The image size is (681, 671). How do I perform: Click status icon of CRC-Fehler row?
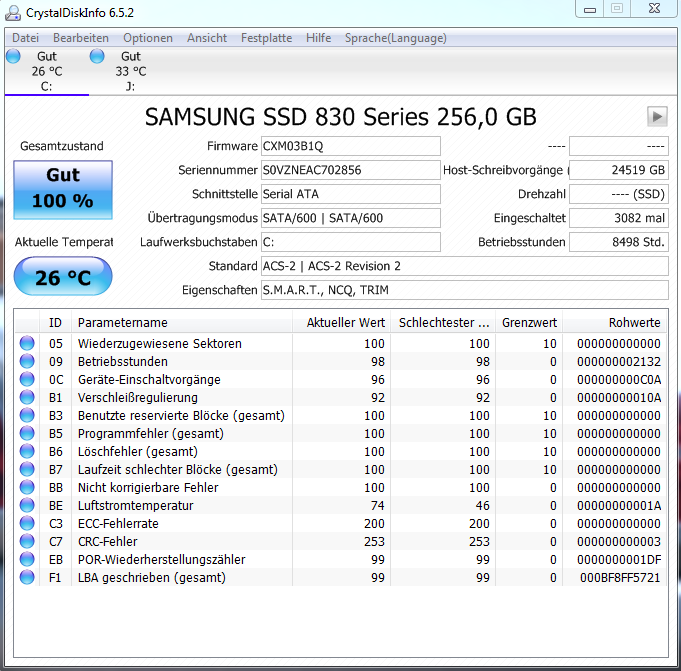click(27, 541)
